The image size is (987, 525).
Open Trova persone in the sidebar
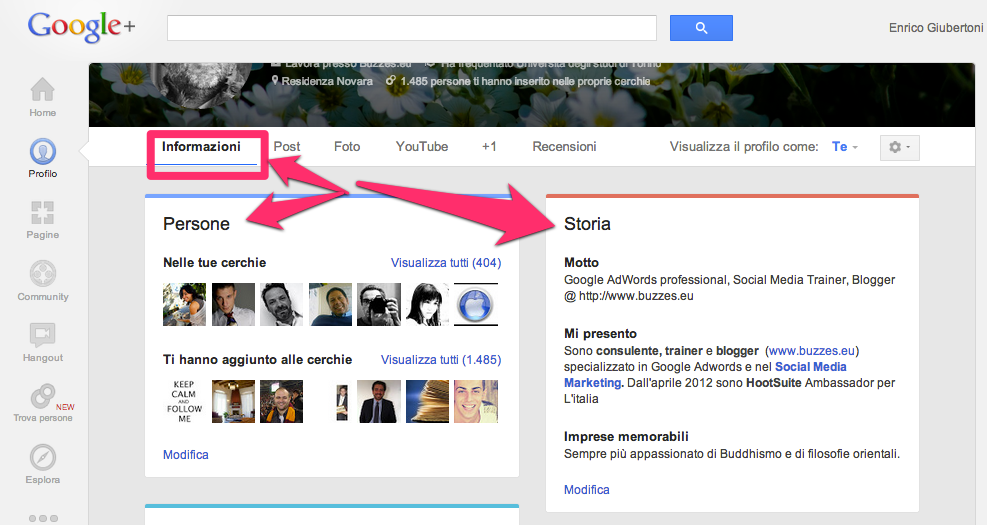(x=42, y=403)
